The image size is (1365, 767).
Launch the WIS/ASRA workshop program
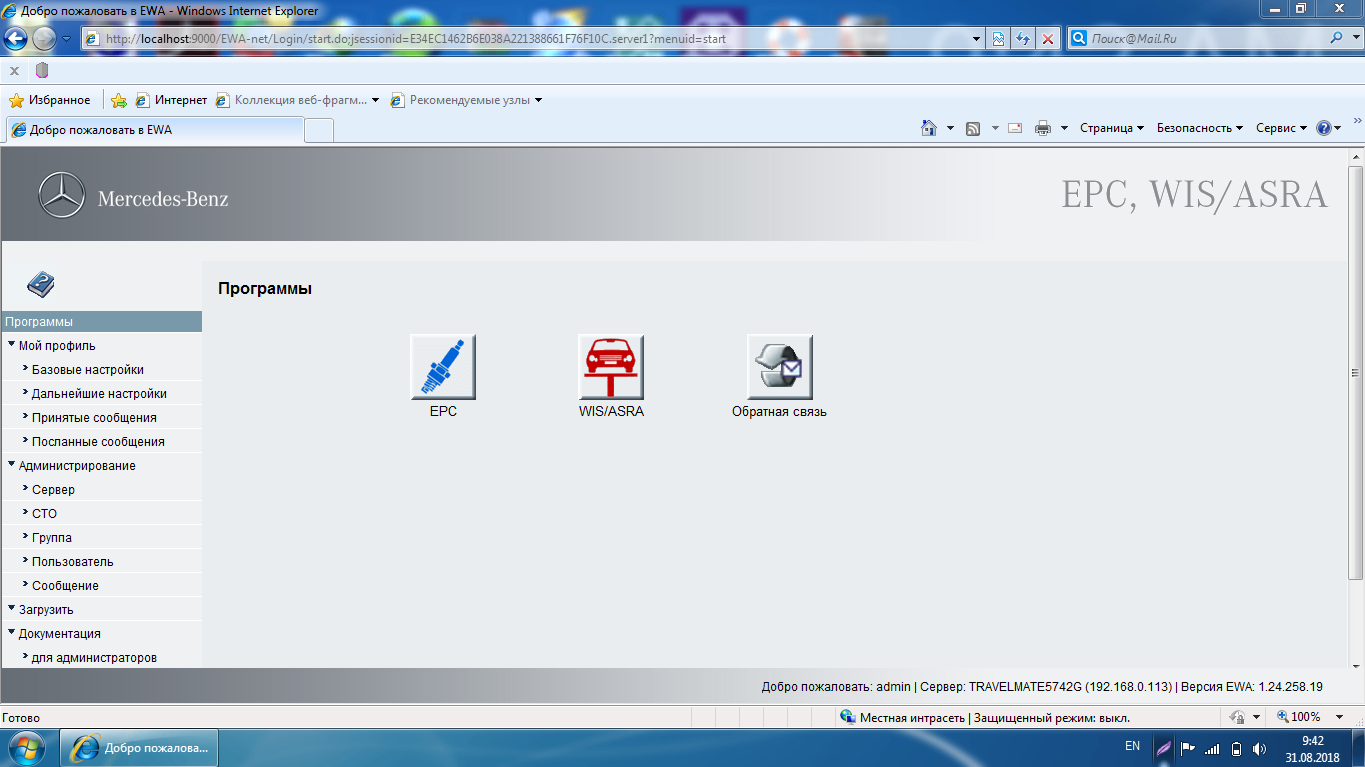611,367
